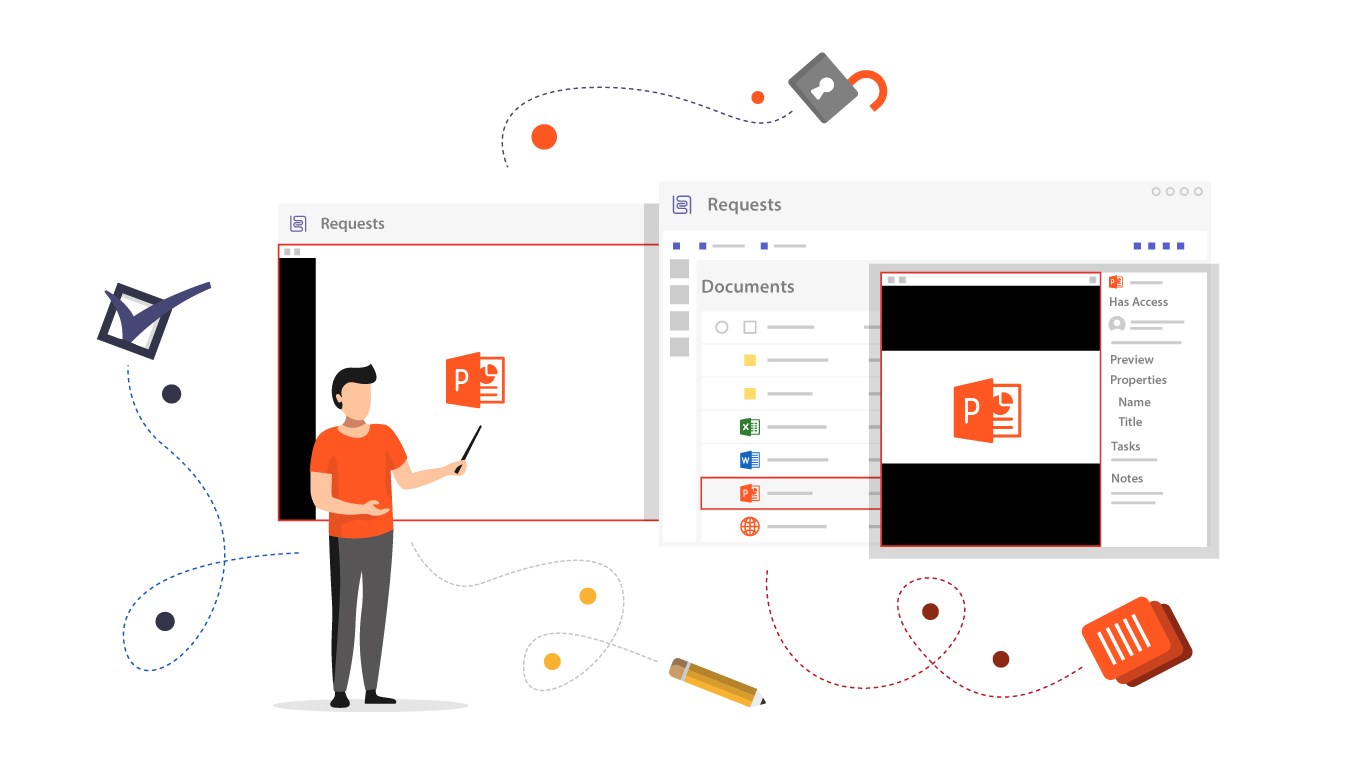Click the large PowerPoint icon in the preview pane
The image size is (1366, 768).
[987, 410]
